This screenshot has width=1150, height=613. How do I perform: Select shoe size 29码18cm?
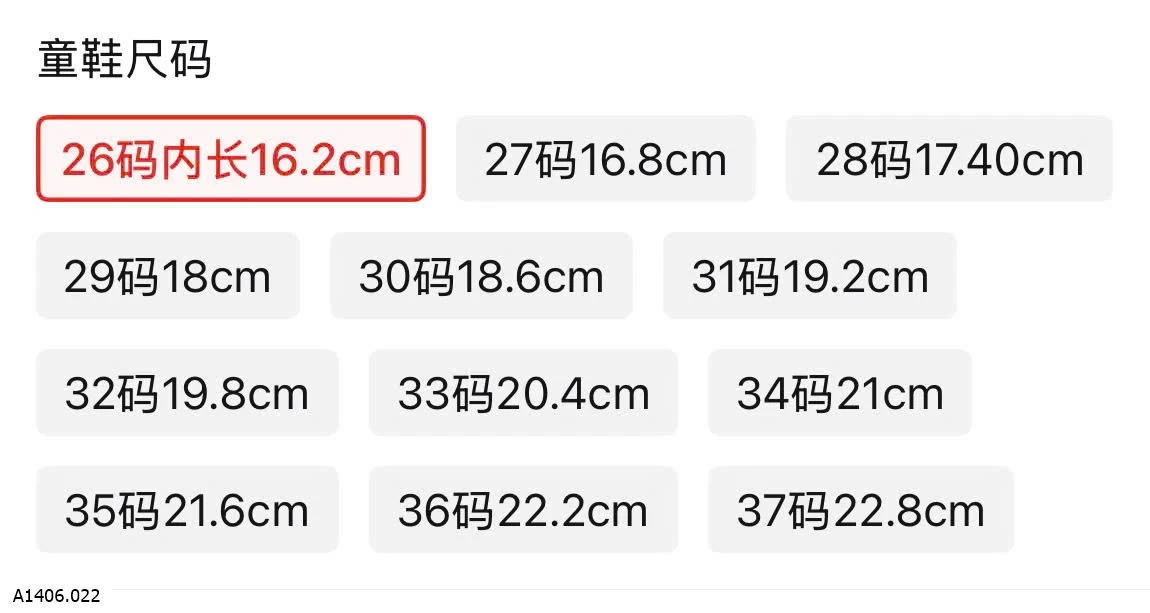[x=168, y=276]
